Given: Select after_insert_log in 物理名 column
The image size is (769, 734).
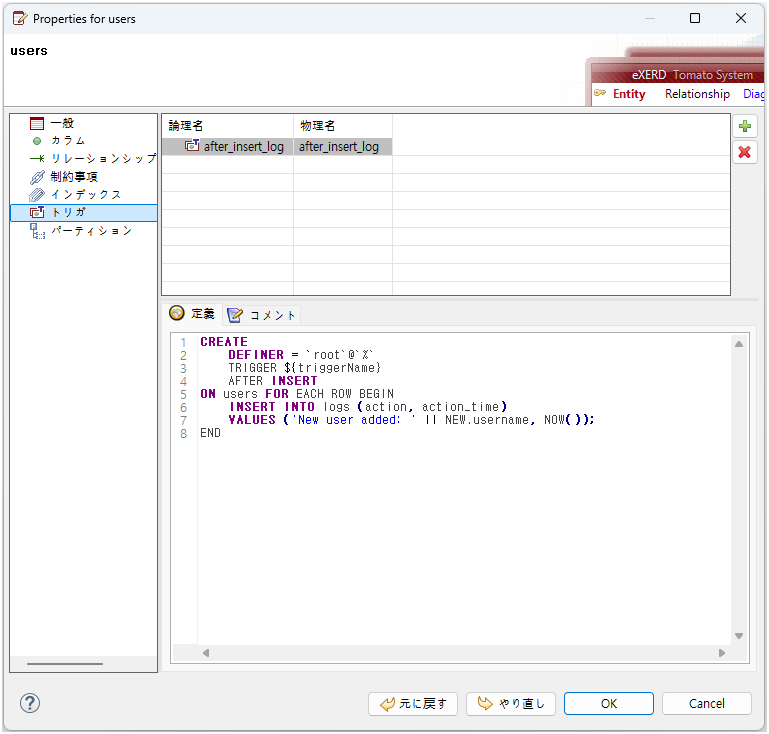Looking at the screenshot, I should (339, 147).
